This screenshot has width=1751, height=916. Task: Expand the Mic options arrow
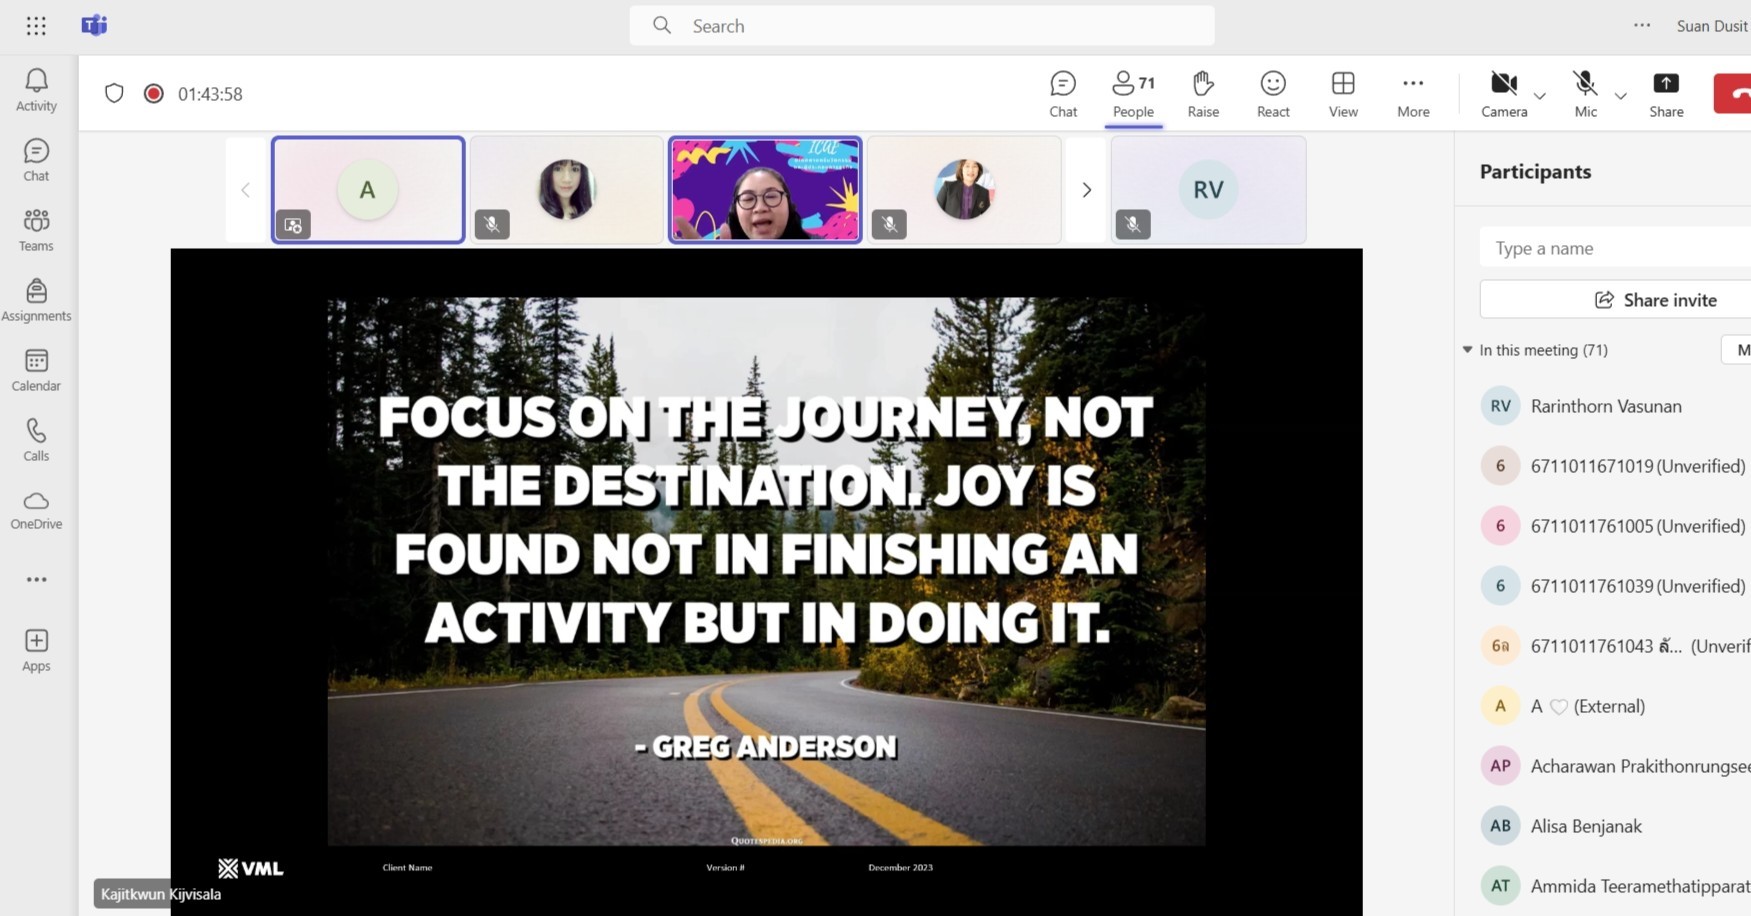(1621, 96)
